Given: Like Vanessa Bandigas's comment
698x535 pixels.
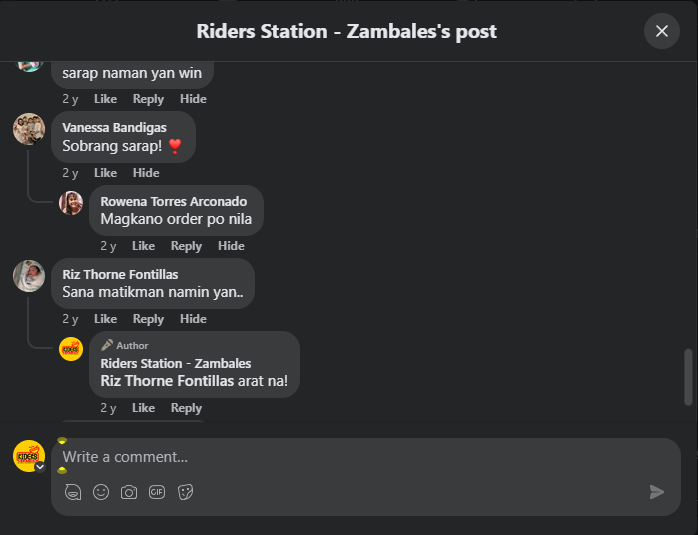Looking at the screenshot, I should [105, 173].
